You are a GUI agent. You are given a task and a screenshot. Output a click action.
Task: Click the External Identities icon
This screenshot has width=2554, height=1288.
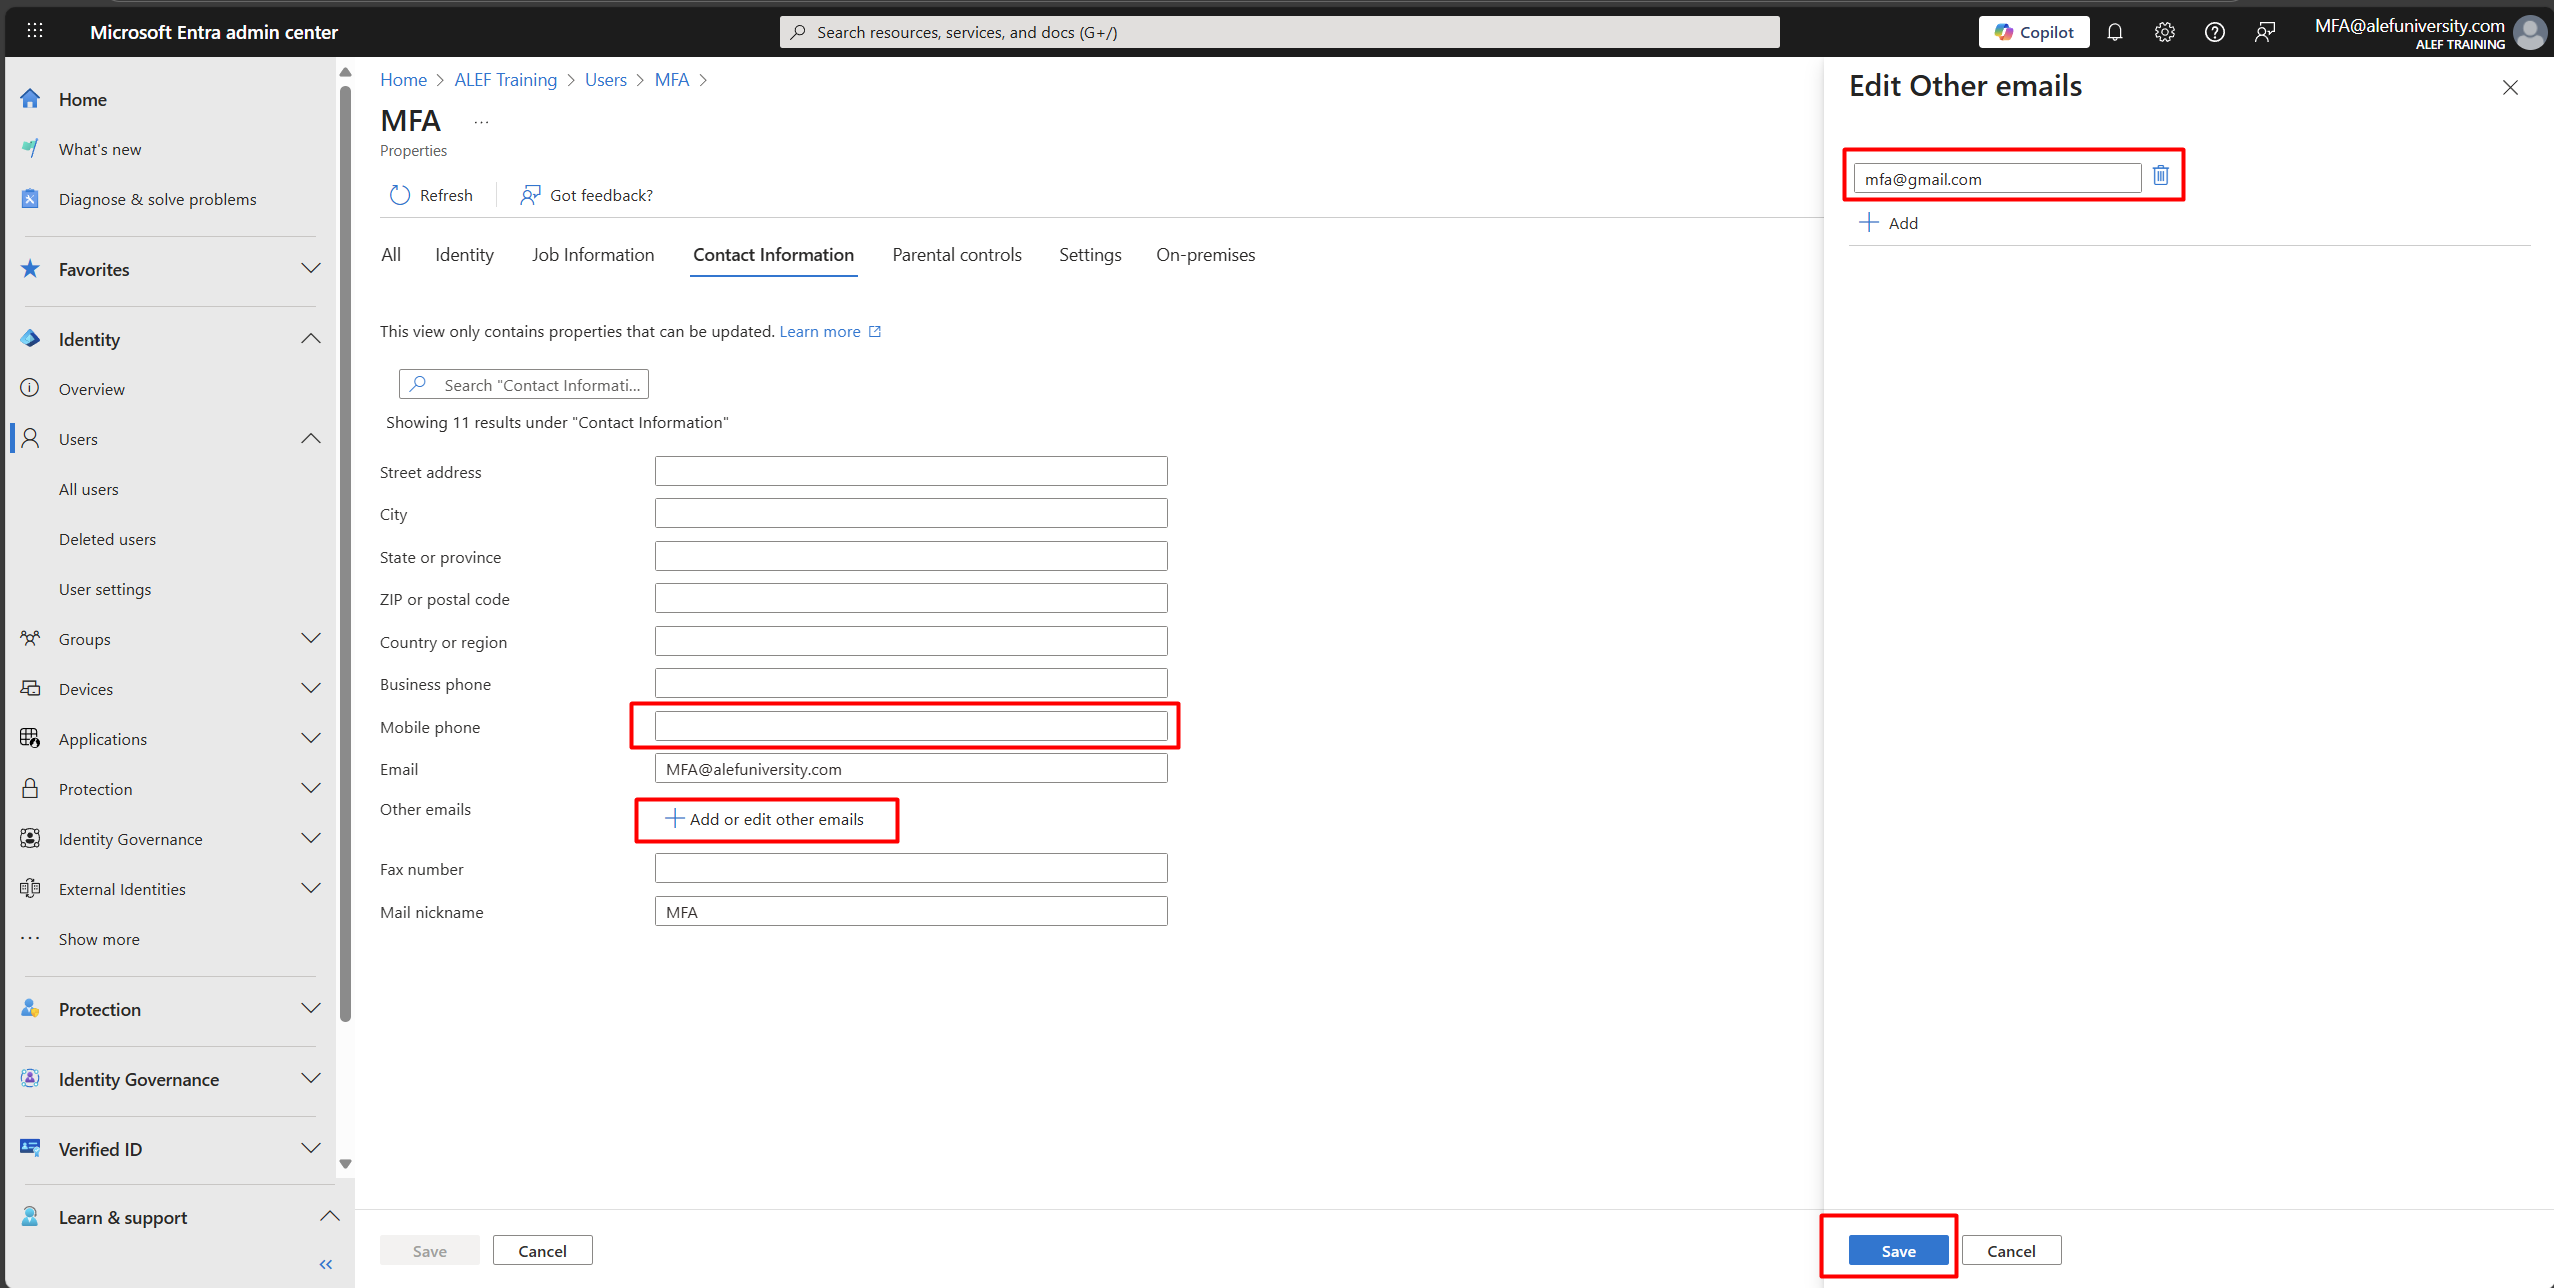coord(30,888)
